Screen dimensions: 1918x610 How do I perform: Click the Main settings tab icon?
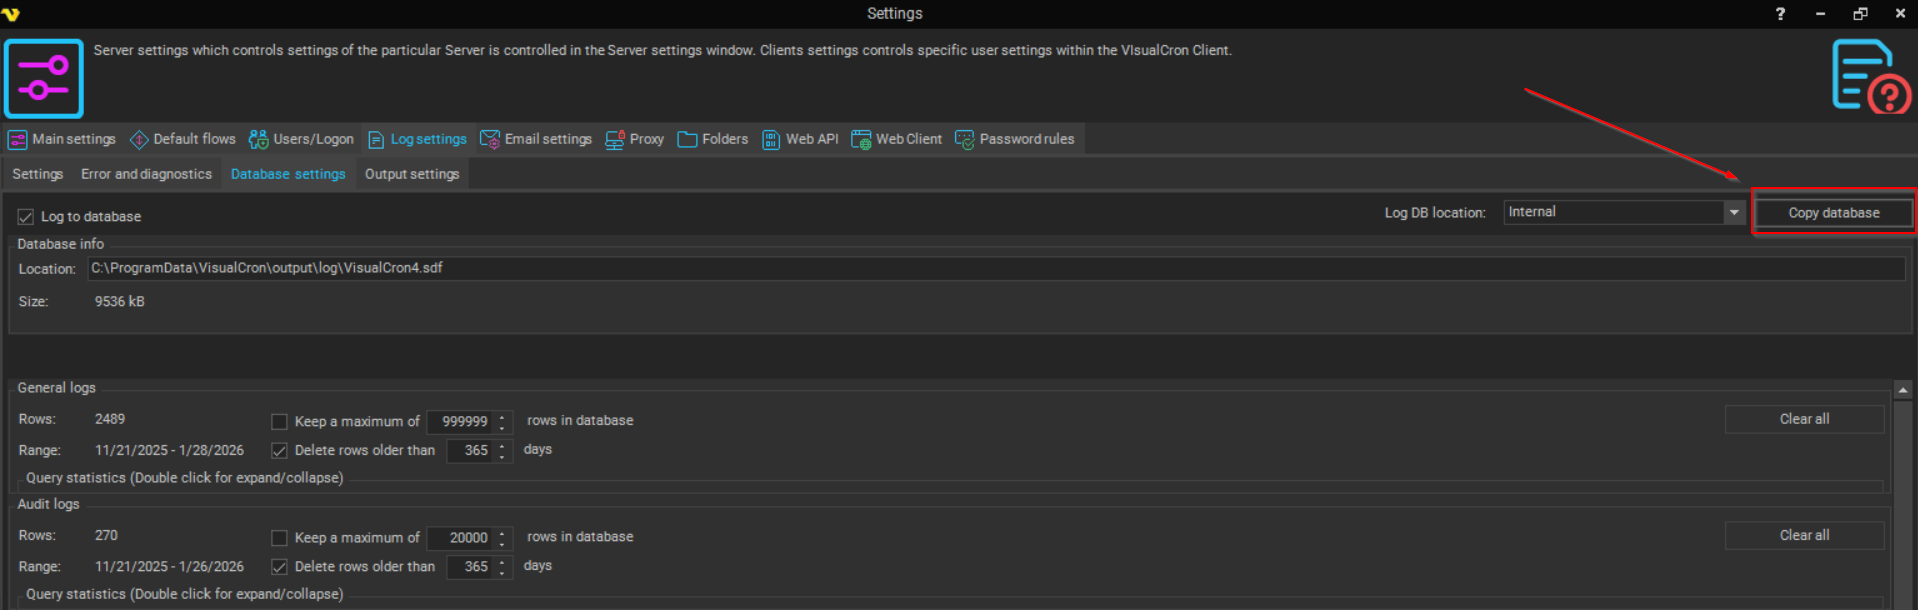pos(17,140)
